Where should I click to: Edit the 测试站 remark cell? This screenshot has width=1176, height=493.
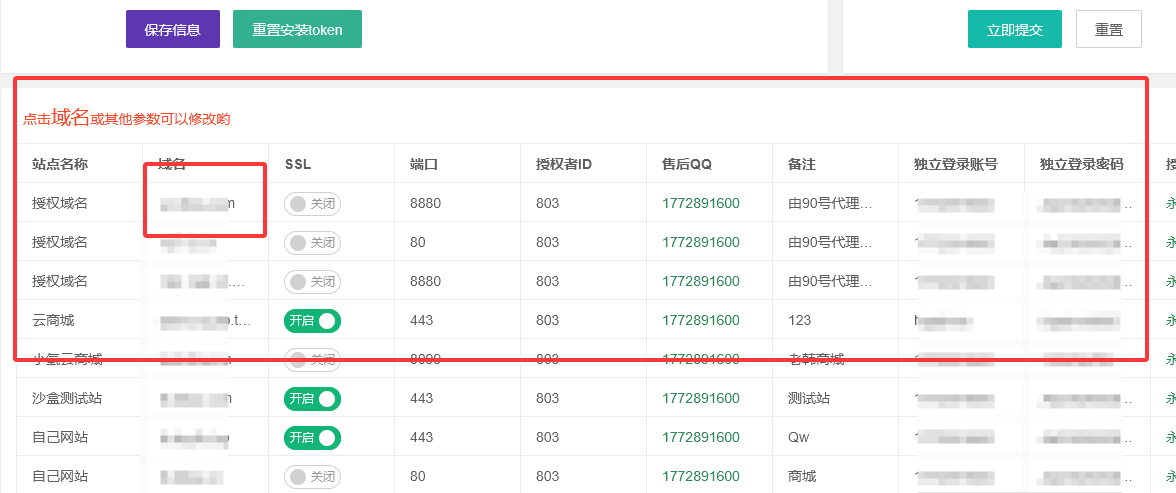(x=808, y=398)
